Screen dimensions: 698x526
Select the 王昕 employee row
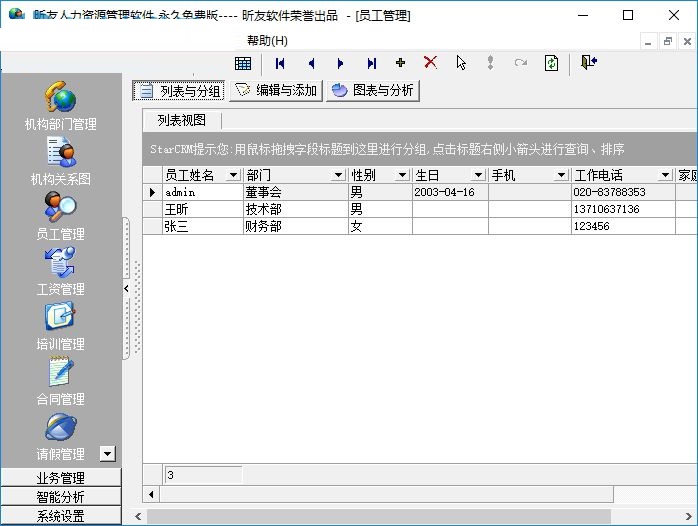pos(419,209)
